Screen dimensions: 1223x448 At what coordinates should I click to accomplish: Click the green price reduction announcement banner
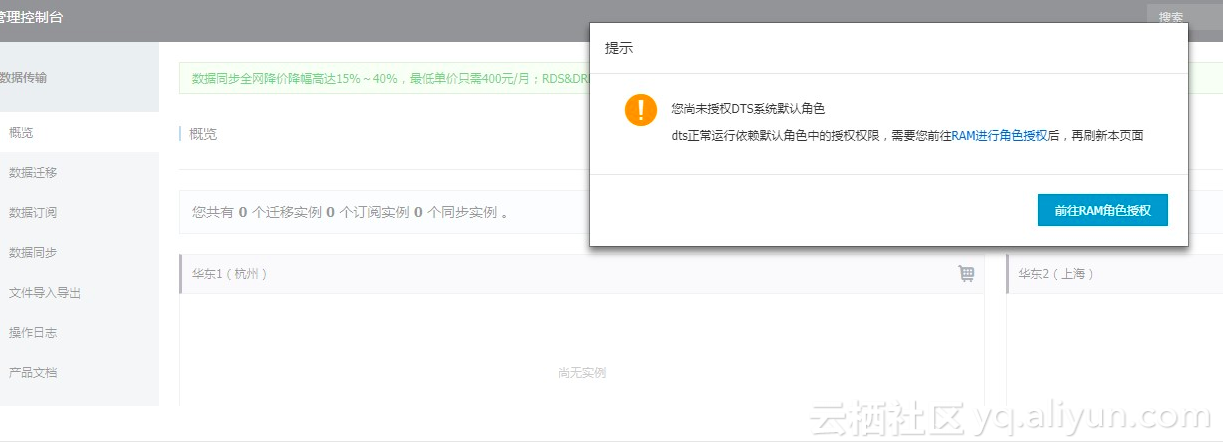(x=384, y=77)
